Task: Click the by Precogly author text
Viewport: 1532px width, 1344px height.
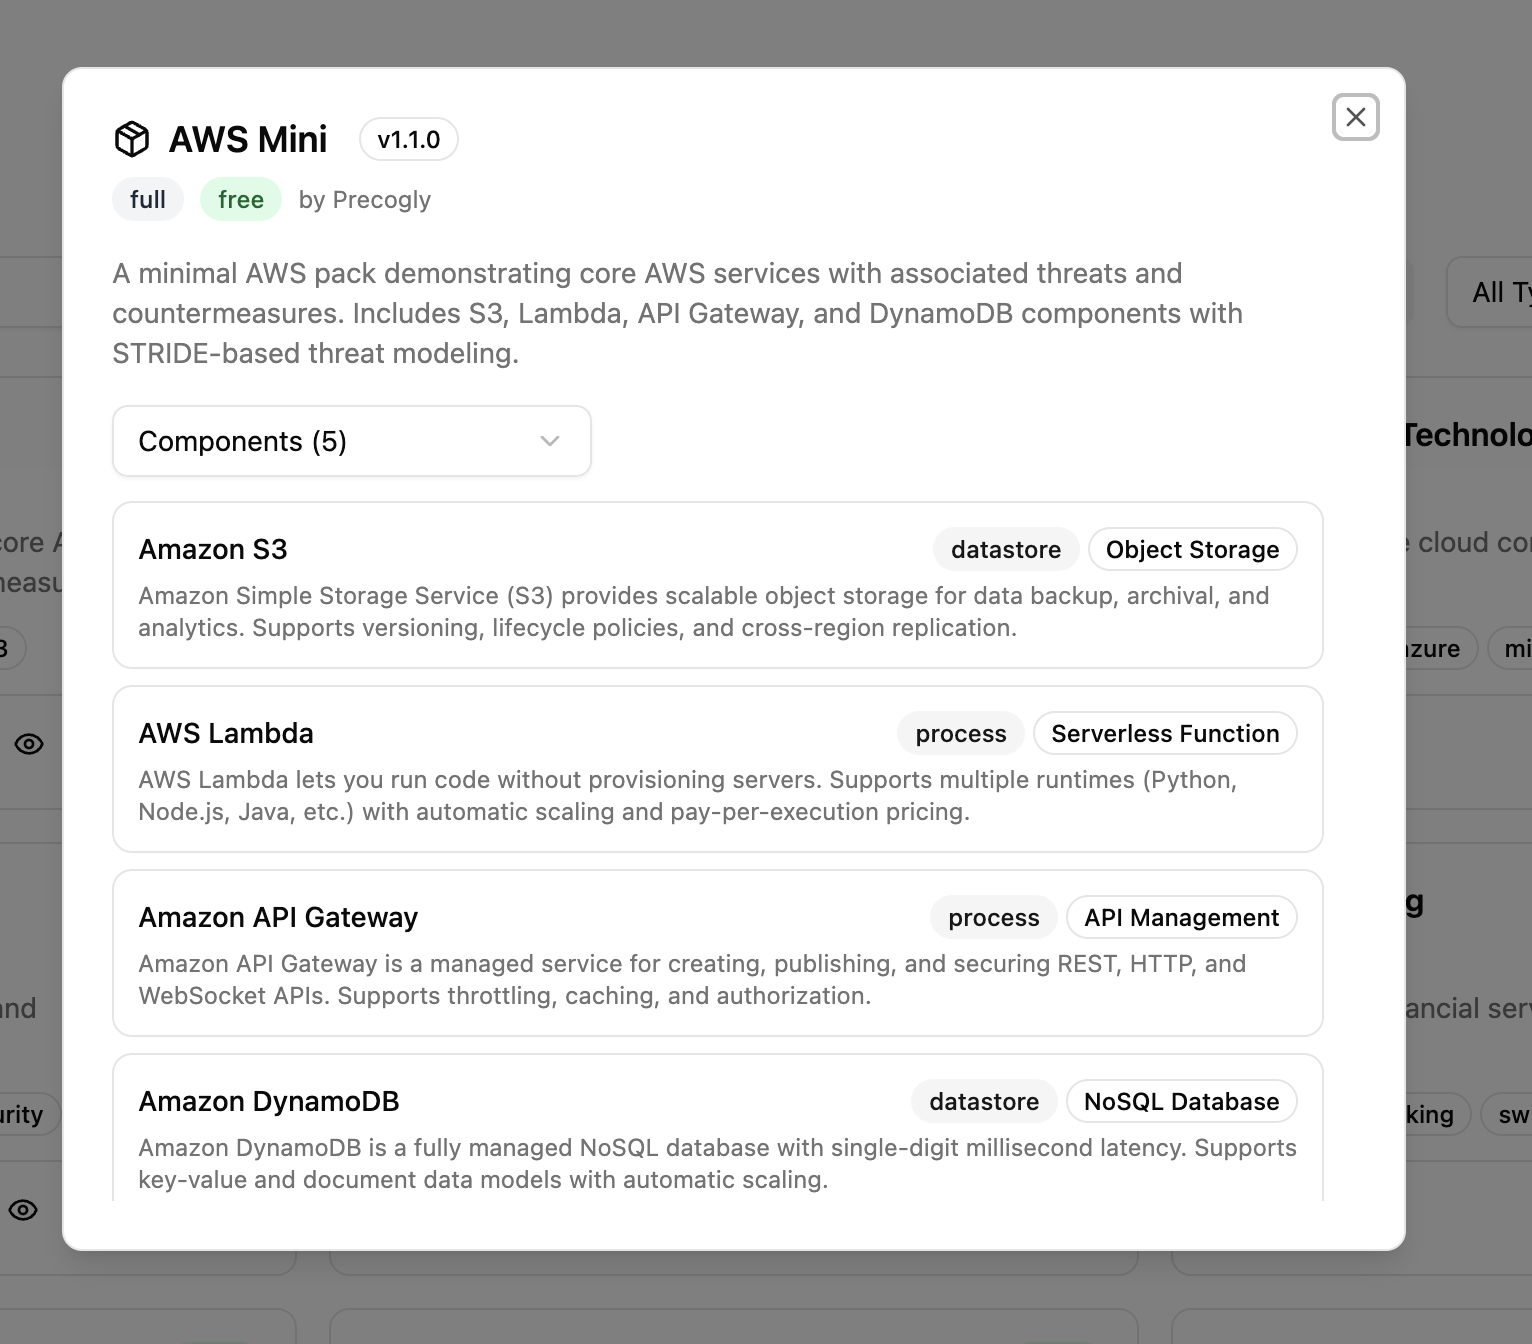Action: click(364, 200)
